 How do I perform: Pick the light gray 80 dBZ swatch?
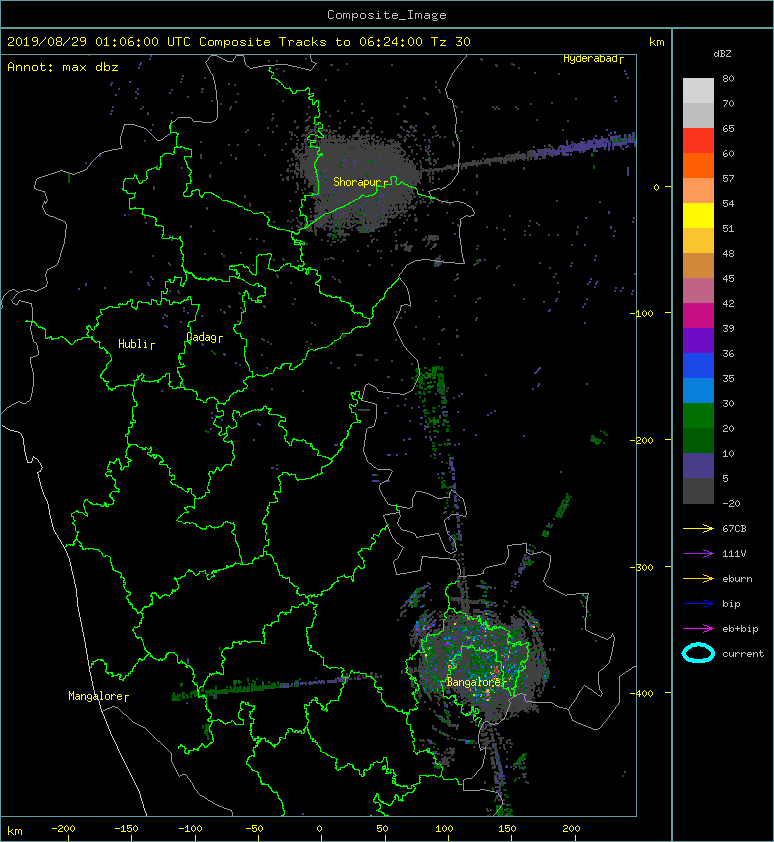698,90
